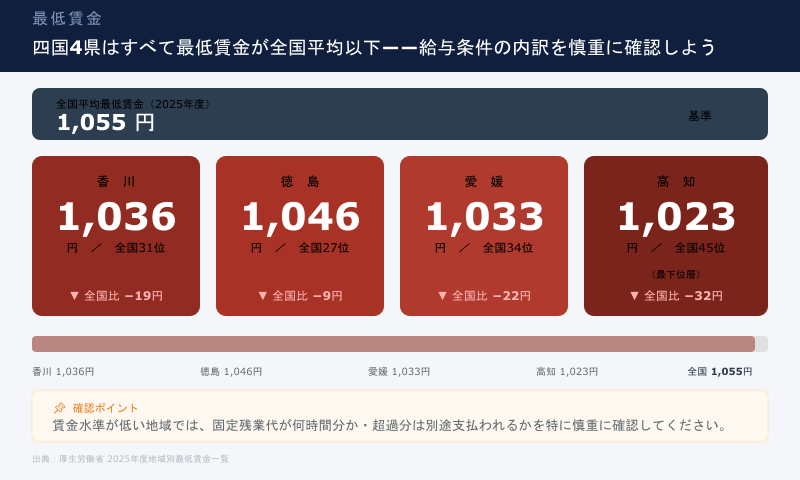Click the 香川 1,036円 label under the bar
This screenshot has height=480, width=800.
(63, 372)
